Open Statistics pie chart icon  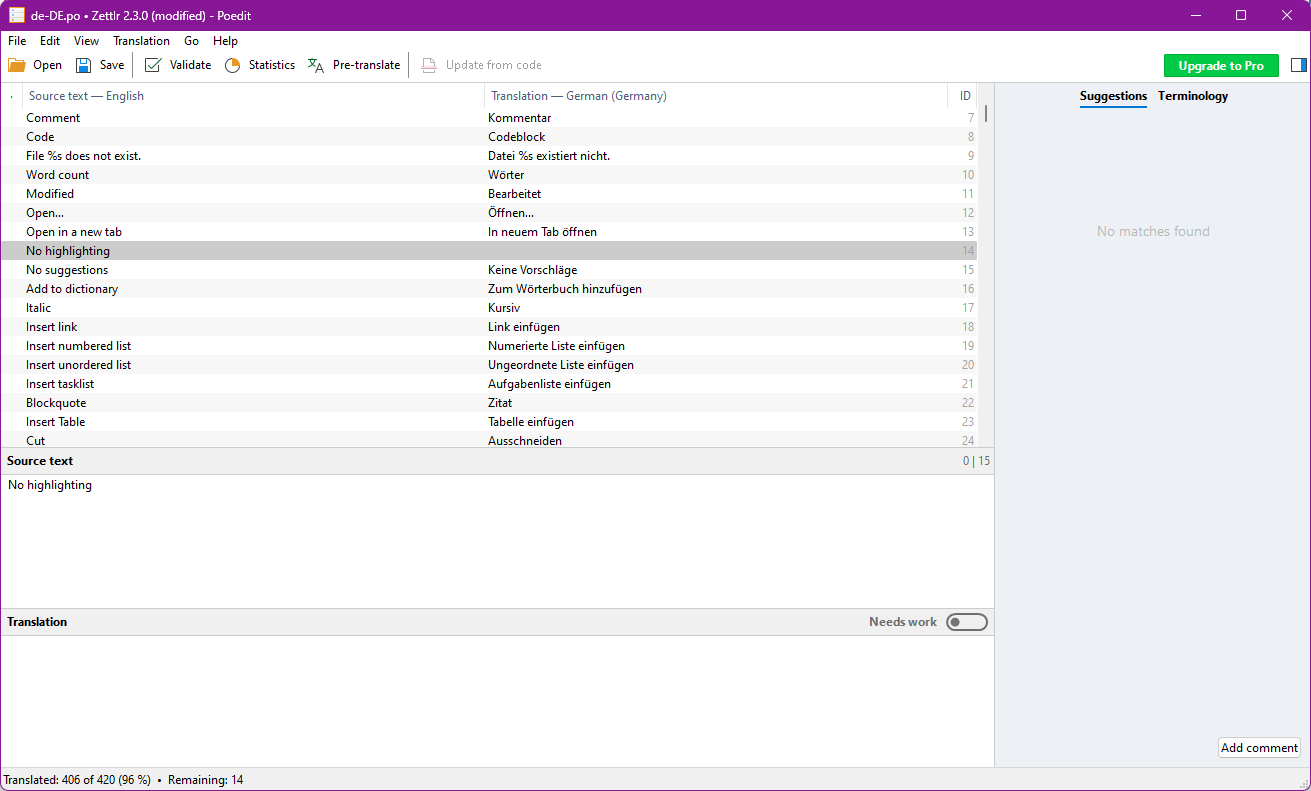[232, 65]
